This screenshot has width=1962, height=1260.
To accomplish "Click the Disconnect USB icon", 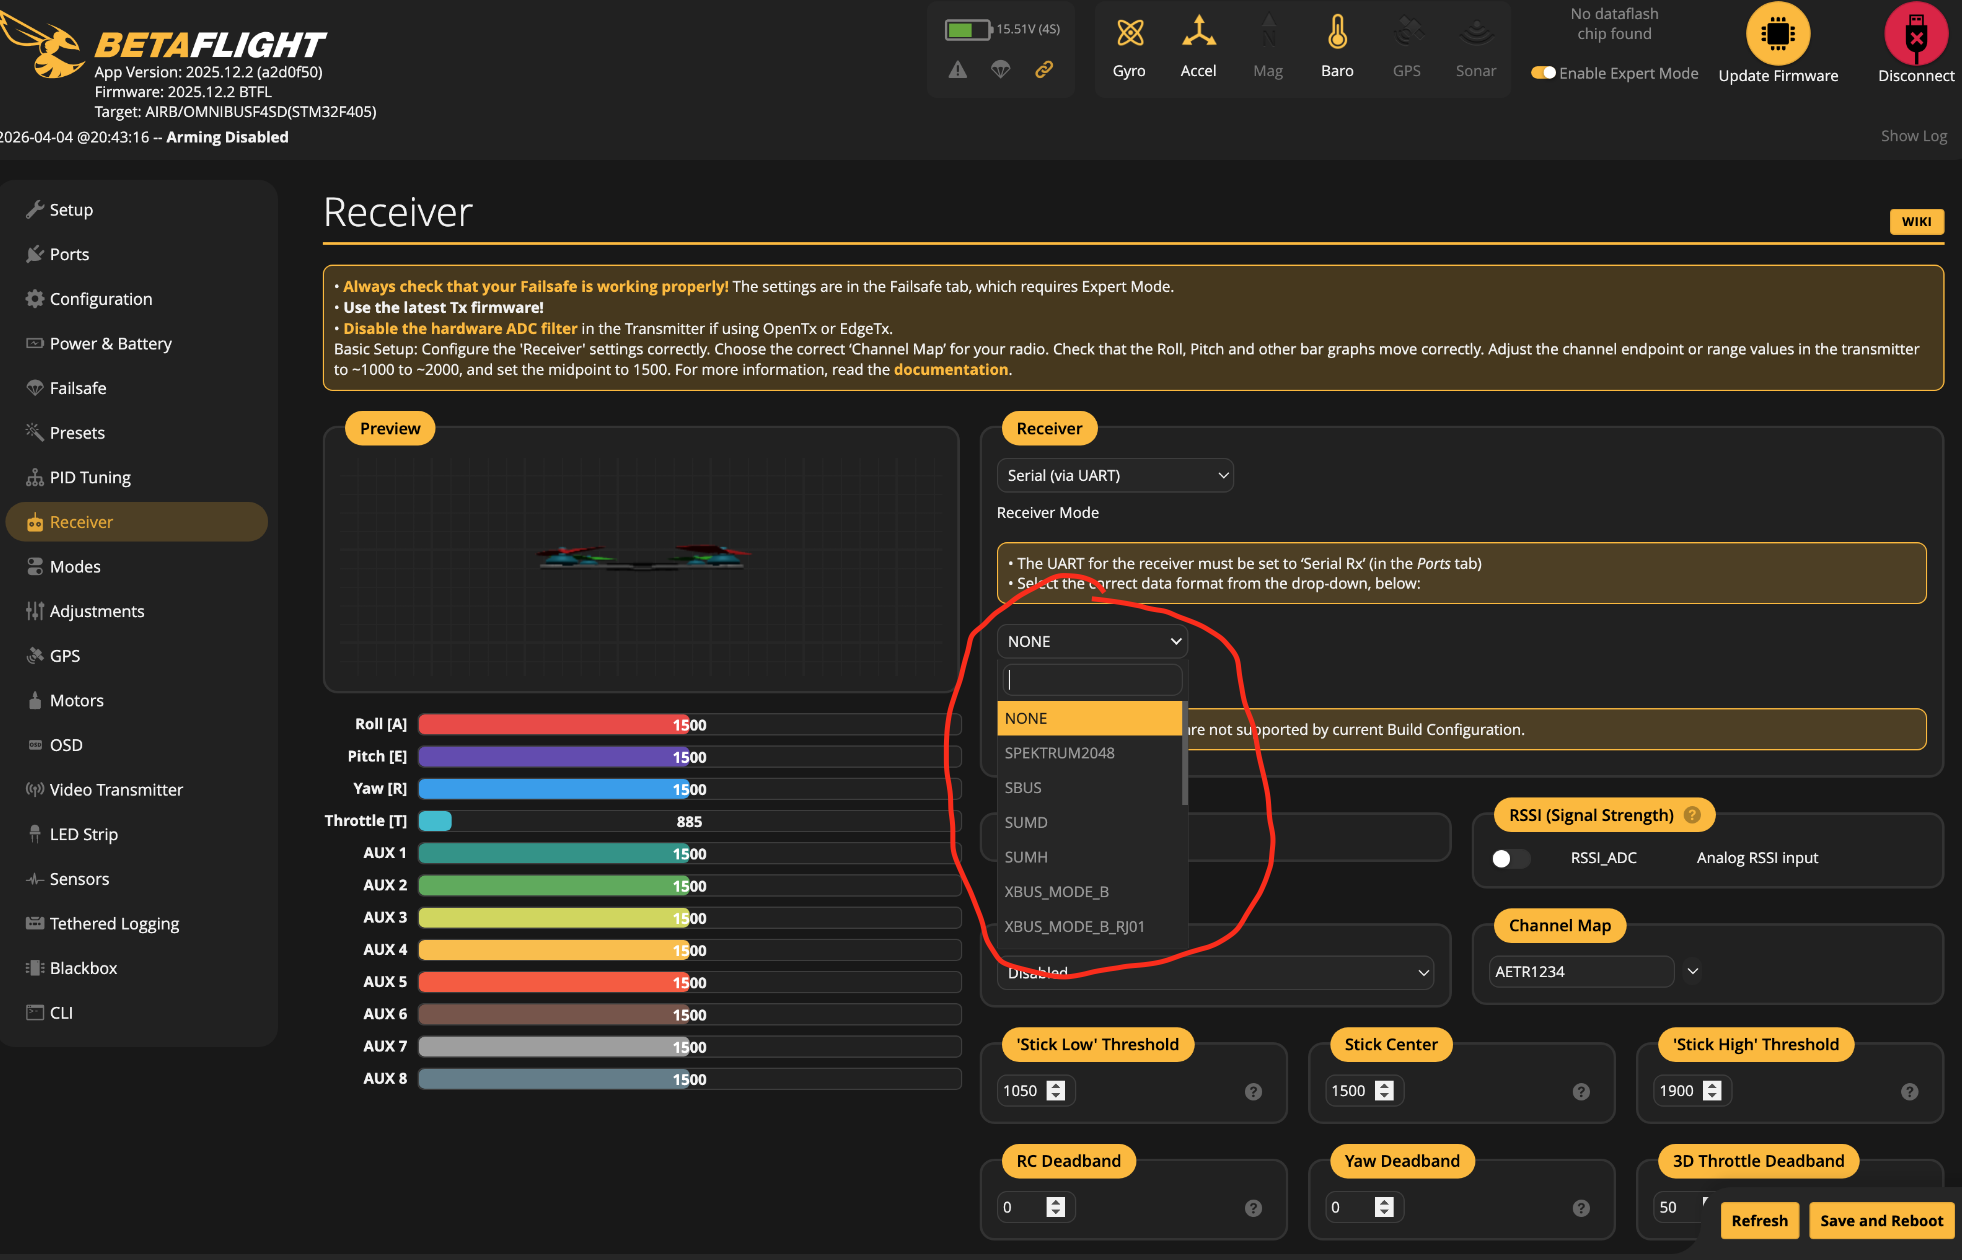I will (x=1916, y=33).
